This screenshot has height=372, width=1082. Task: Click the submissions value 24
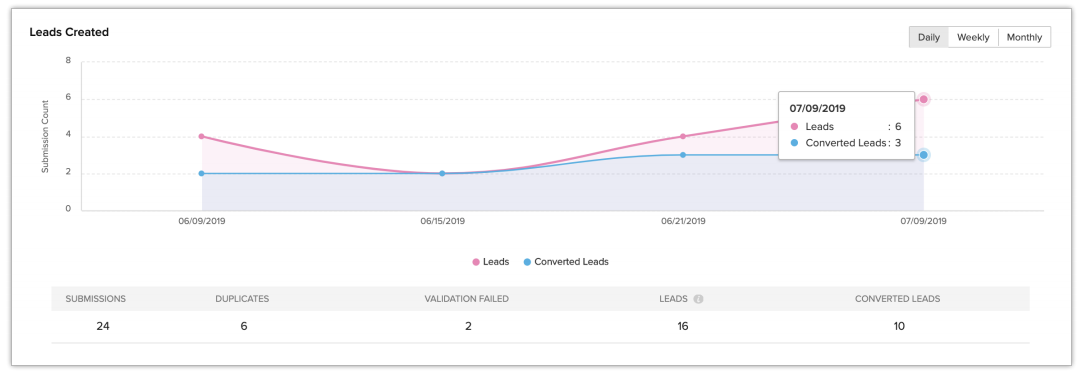103,326
